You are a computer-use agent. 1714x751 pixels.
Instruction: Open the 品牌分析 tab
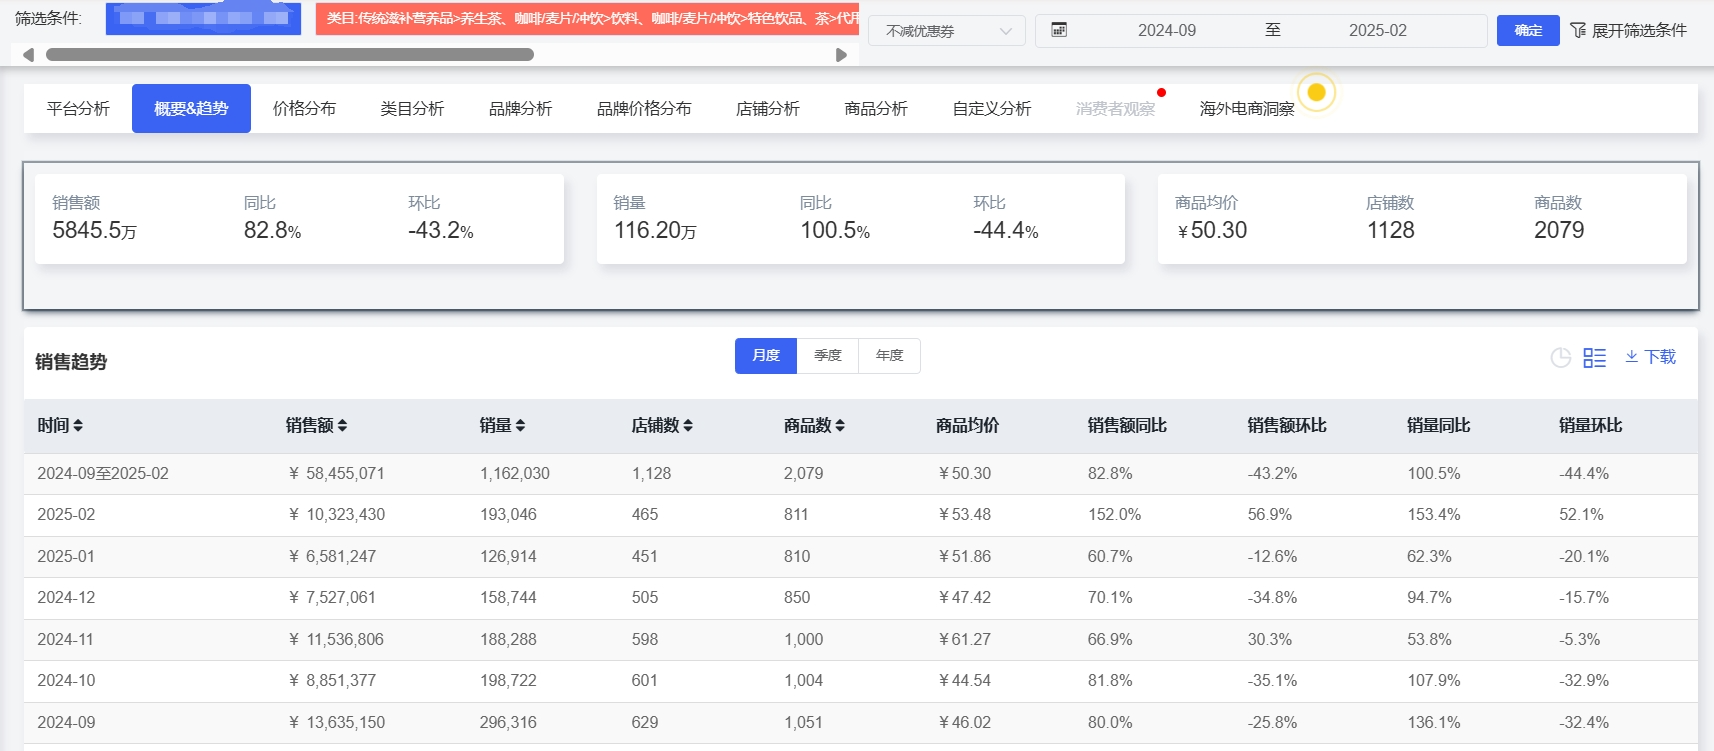520,108
